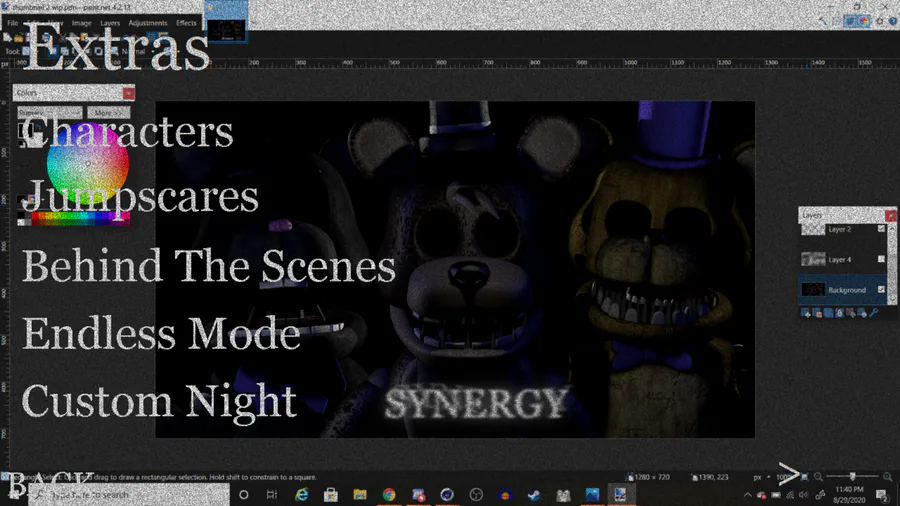
Task: Close the Layers panel
Action: (890, 215)
